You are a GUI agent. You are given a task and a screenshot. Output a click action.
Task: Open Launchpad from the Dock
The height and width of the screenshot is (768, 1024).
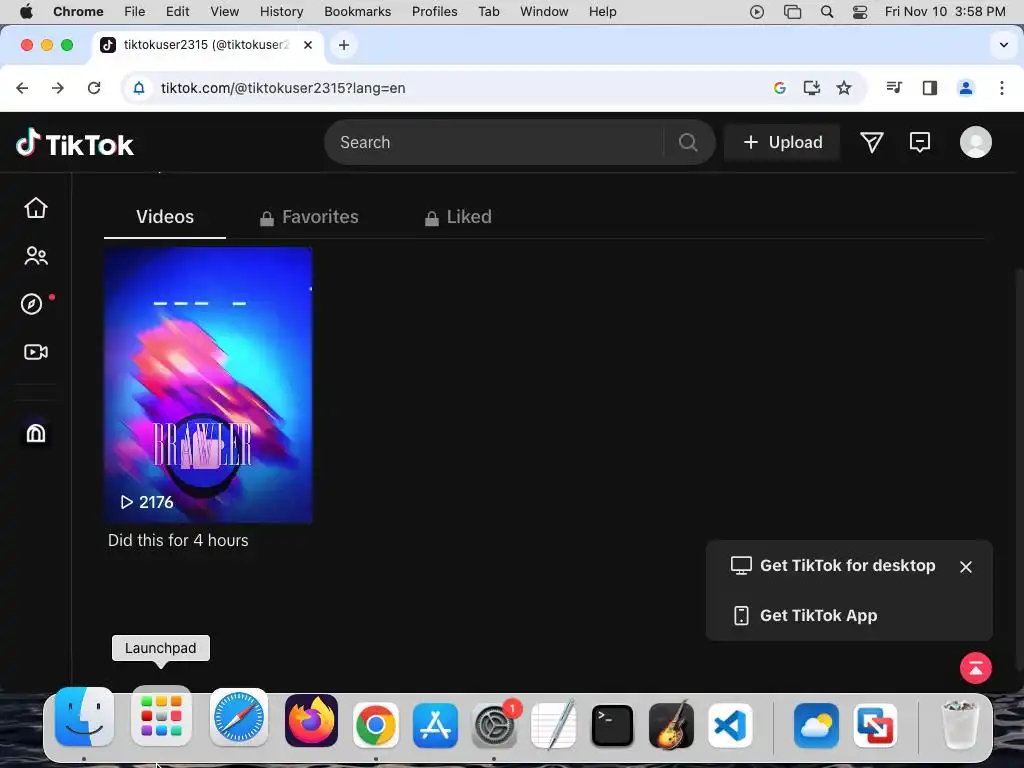coord(161,716)
